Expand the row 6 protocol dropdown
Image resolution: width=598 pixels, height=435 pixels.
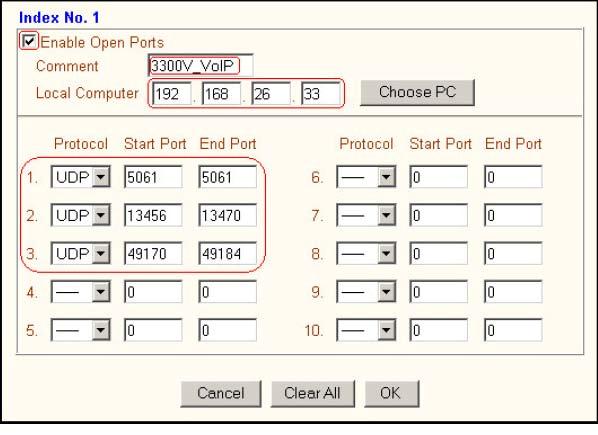pyautogui.click(x=366, y=177)
